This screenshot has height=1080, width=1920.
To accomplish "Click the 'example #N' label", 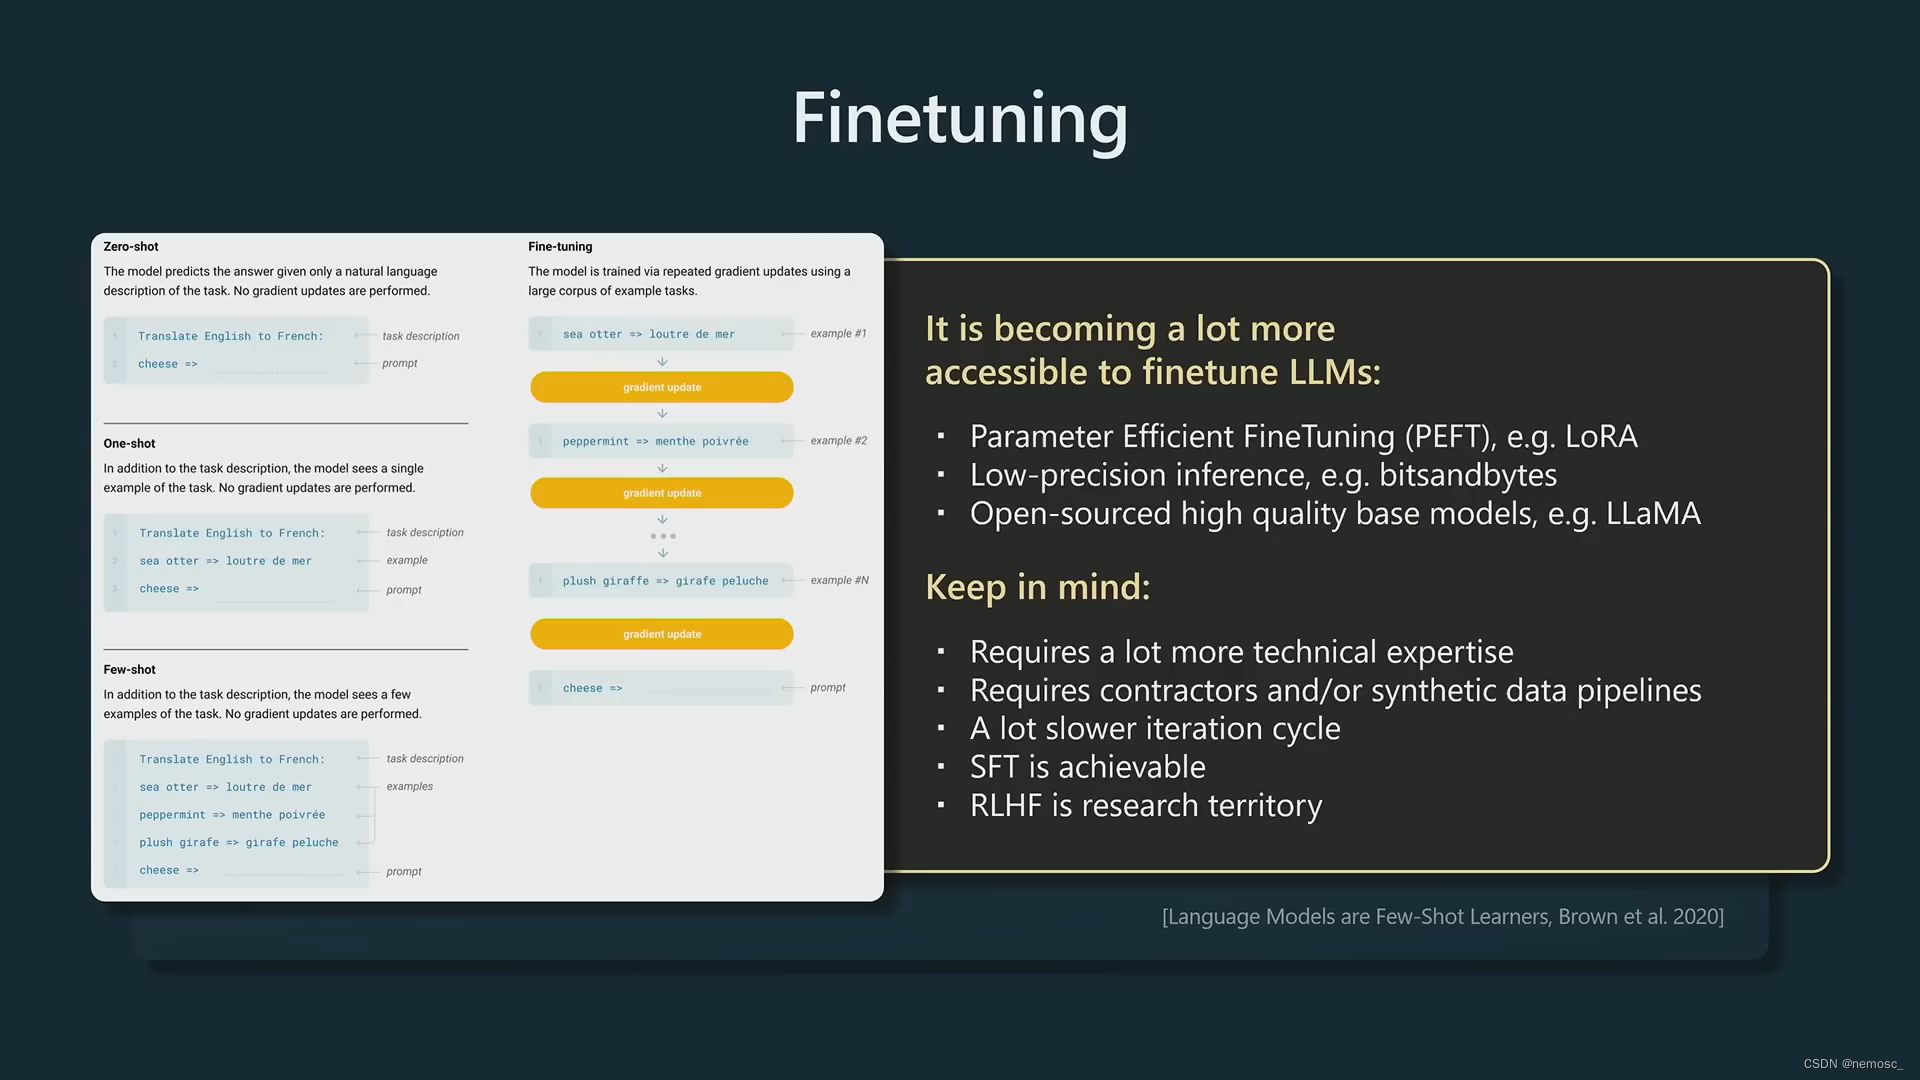I will [840, 581].
